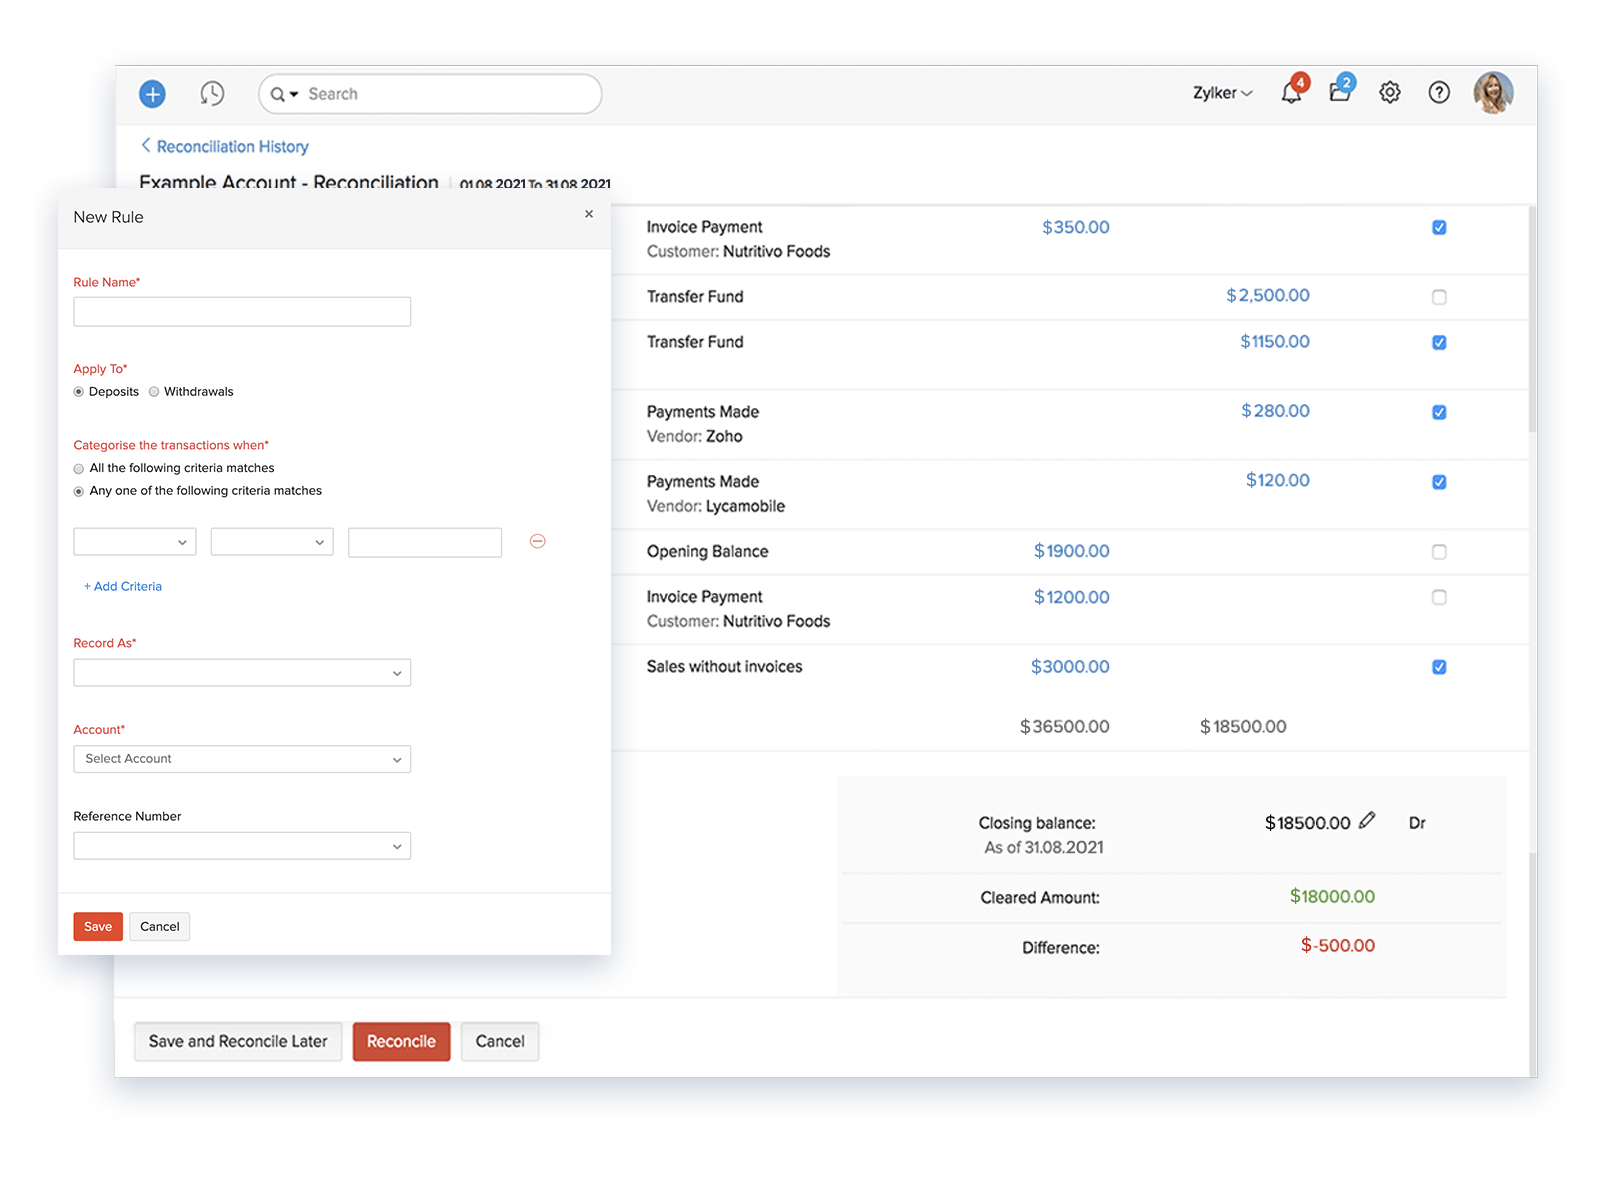Open the Select Account dropdown
The image size is (1600, 1200).
[242, 759]
